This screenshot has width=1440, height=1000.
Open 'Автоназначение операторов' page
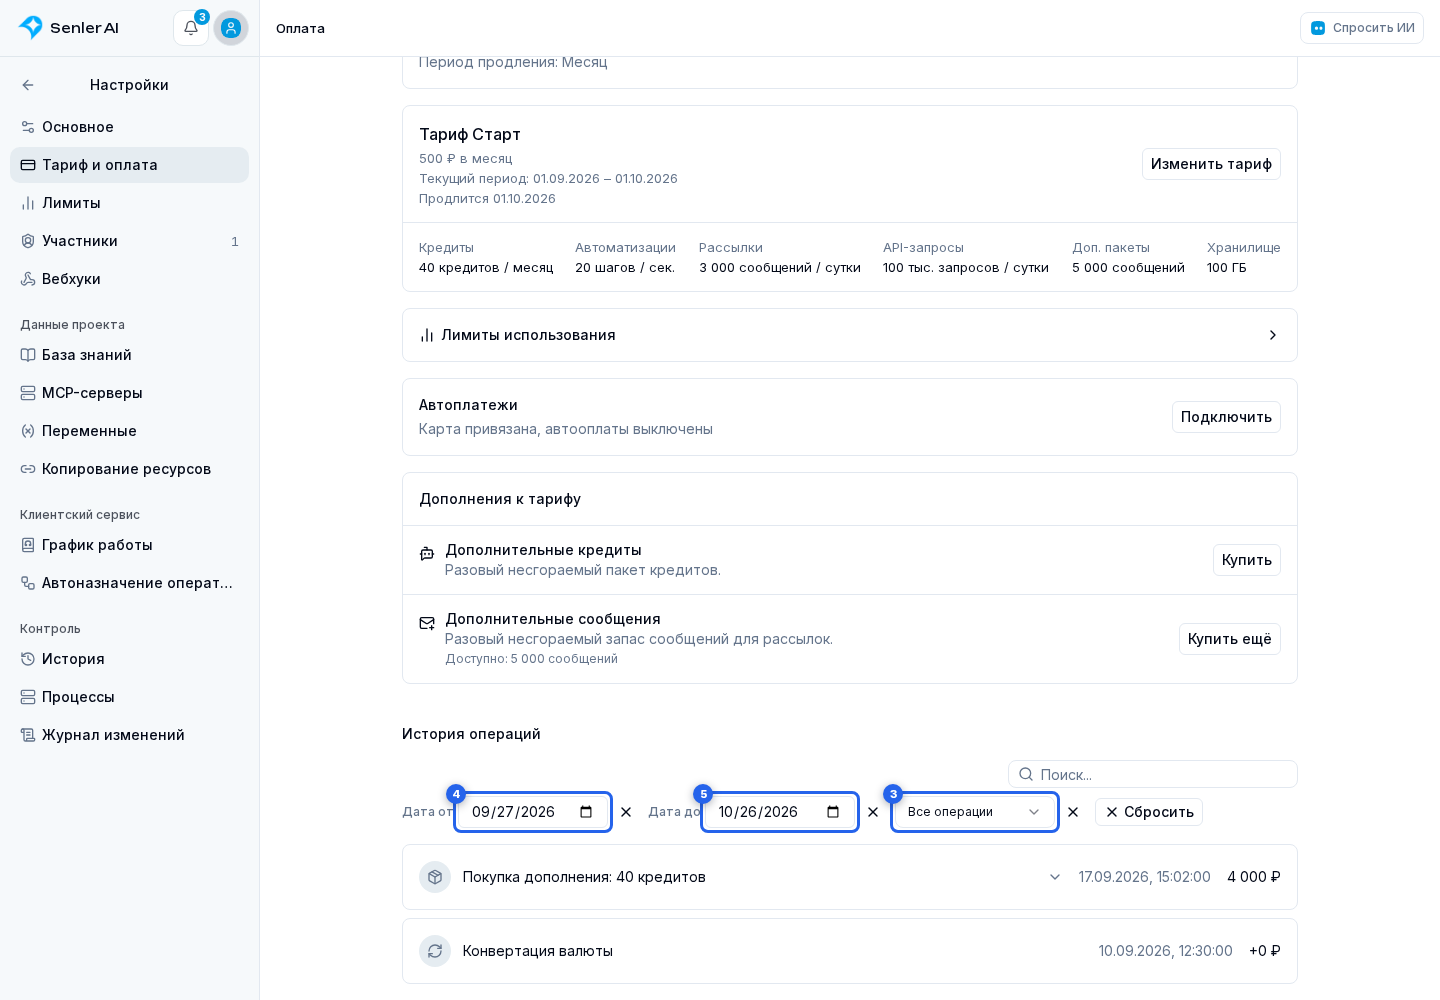point(129,583)
